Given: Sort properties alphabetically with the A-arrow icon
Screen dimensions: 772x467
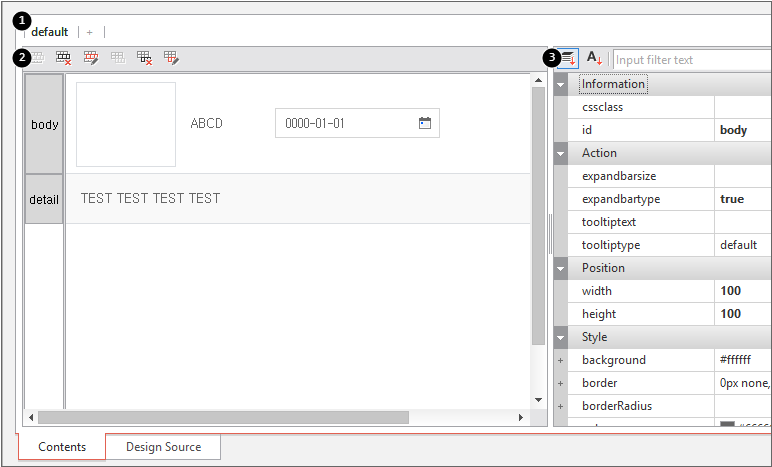Looking at the screenshot, I should click(x=594, y=59).
